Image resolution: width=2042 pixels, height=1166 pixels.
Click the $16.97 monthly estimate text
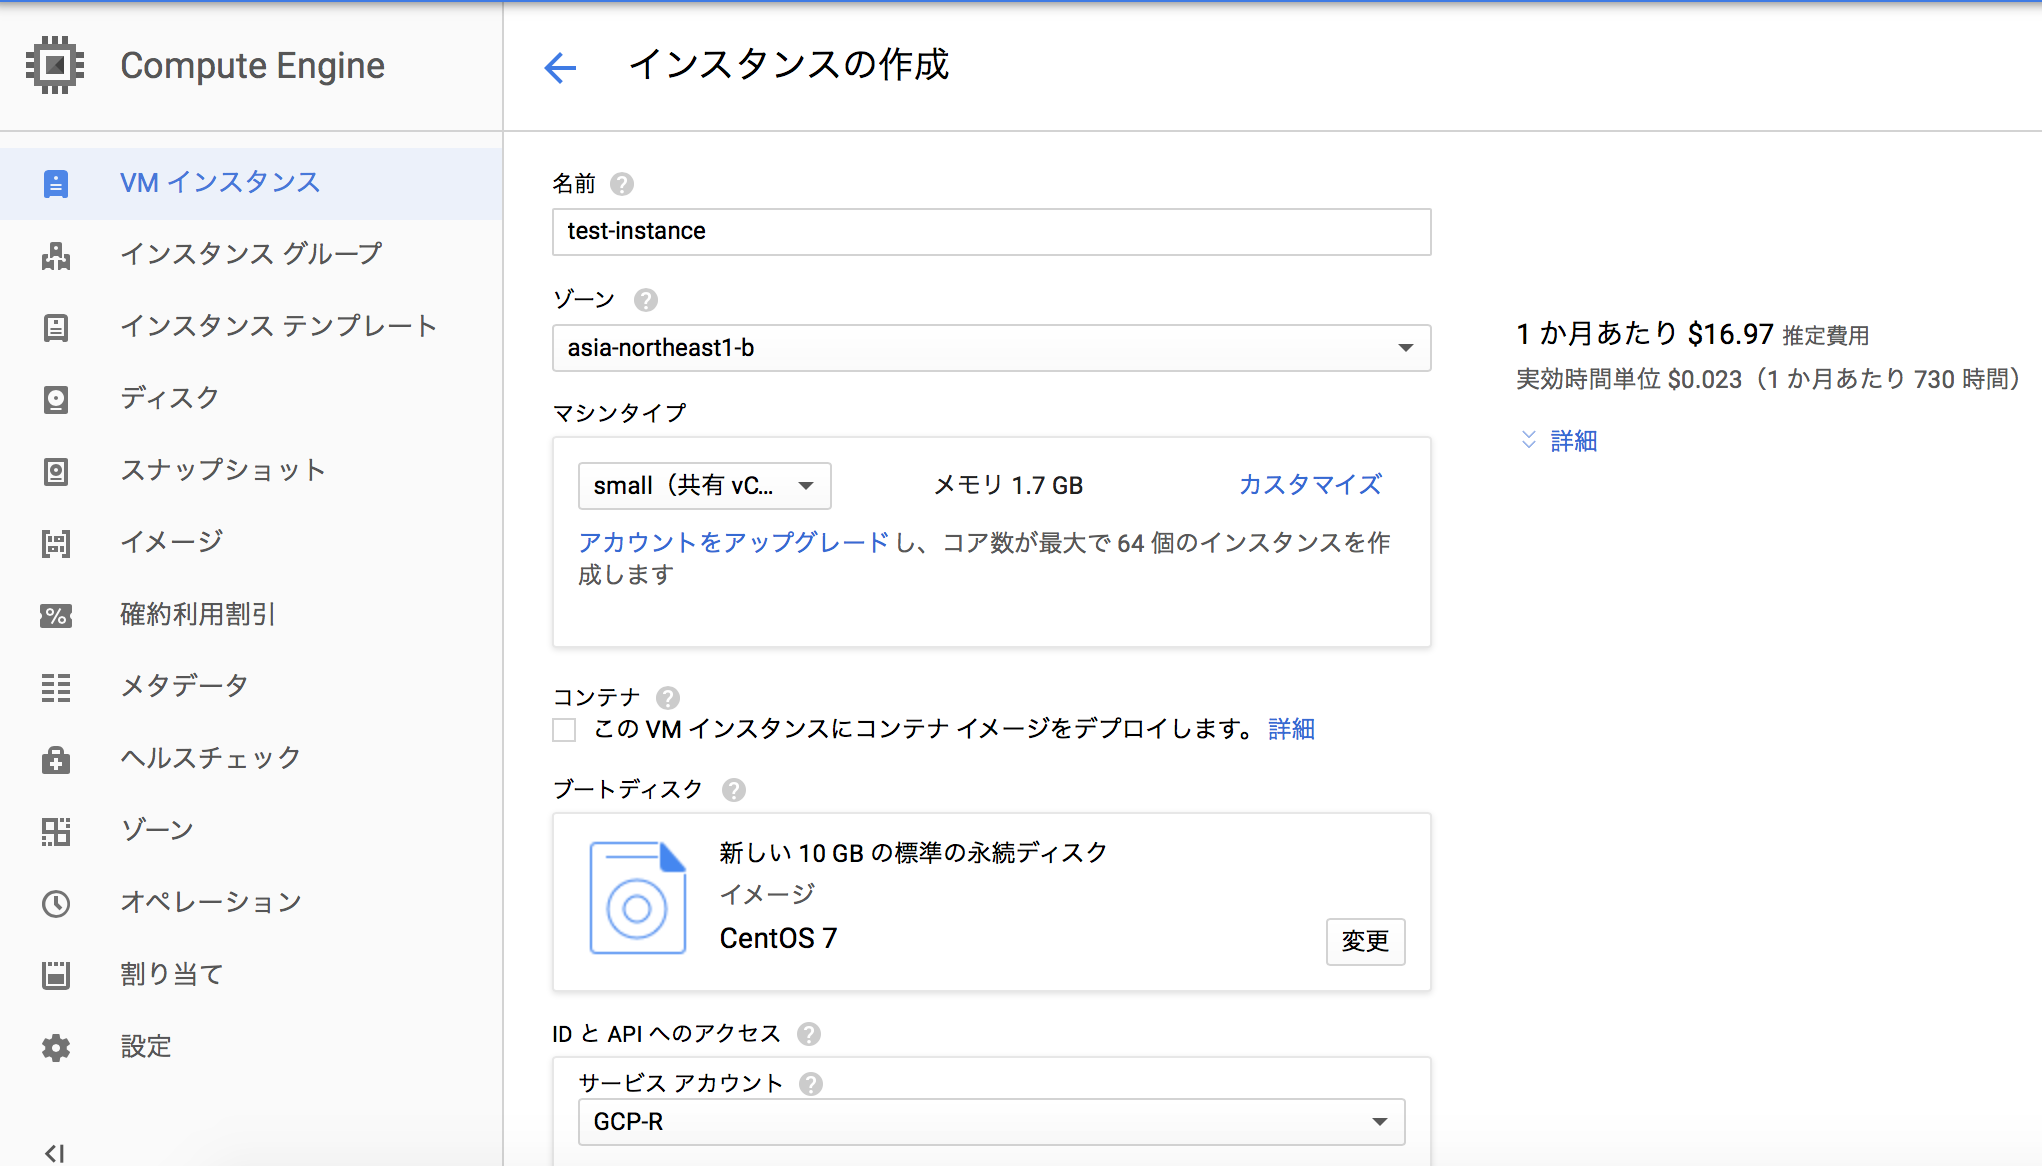click(x=1730, y=334)
